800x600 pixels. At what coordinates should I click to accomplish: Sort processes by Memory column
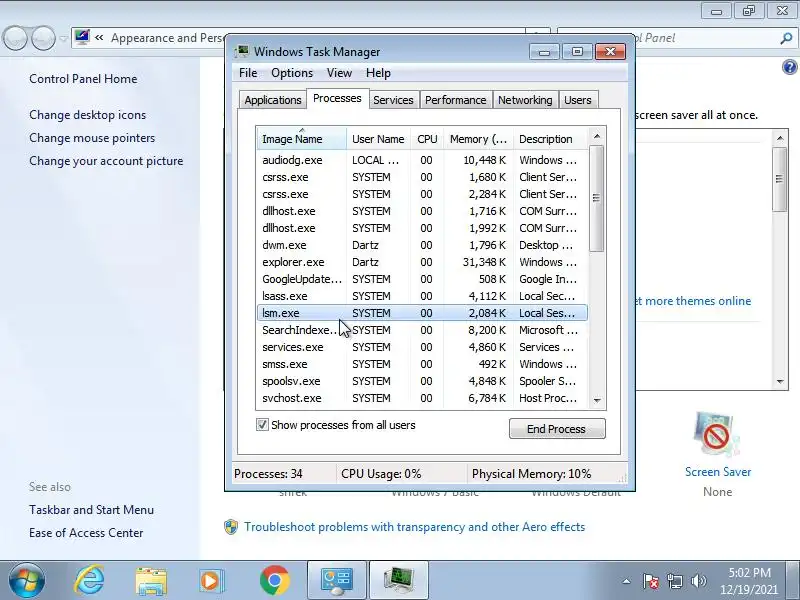[x=479, y=139]
